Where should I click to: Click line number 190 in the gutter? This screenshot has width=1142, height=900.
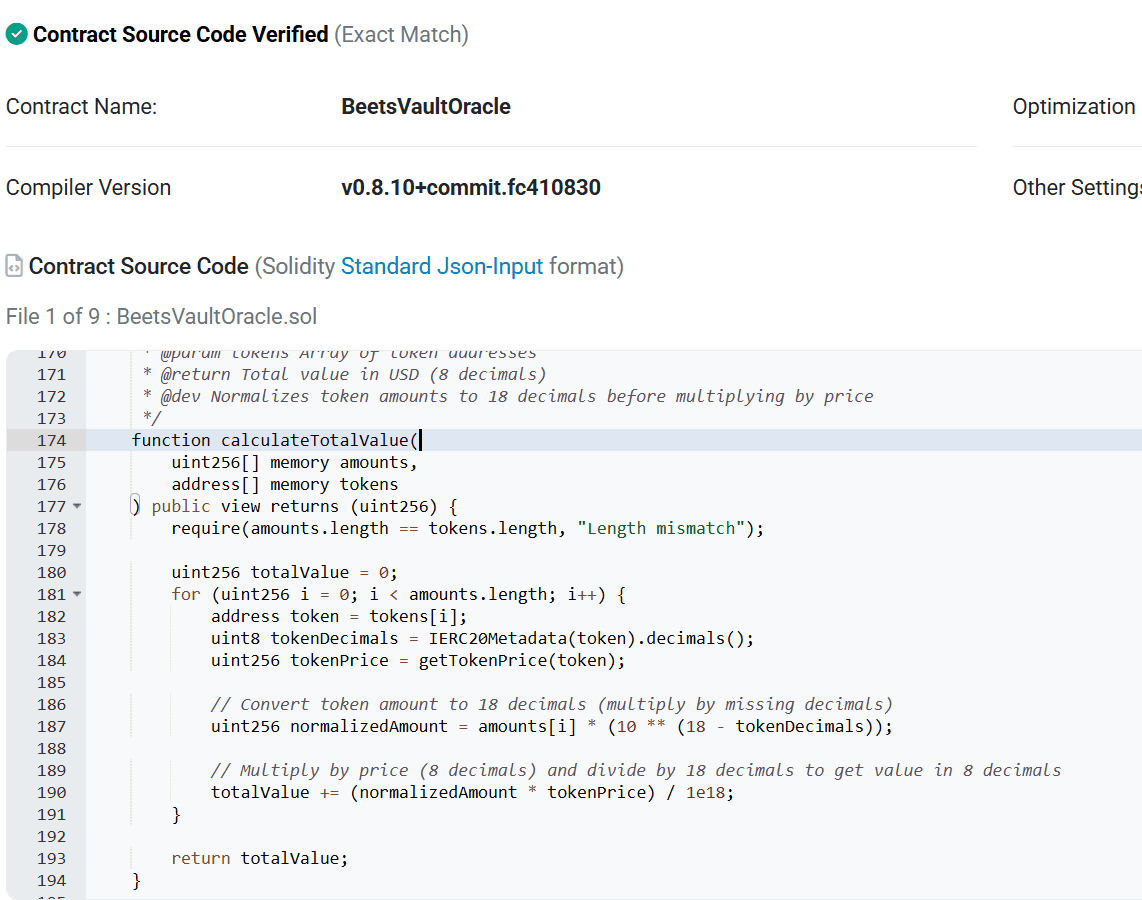pos(50,793)
